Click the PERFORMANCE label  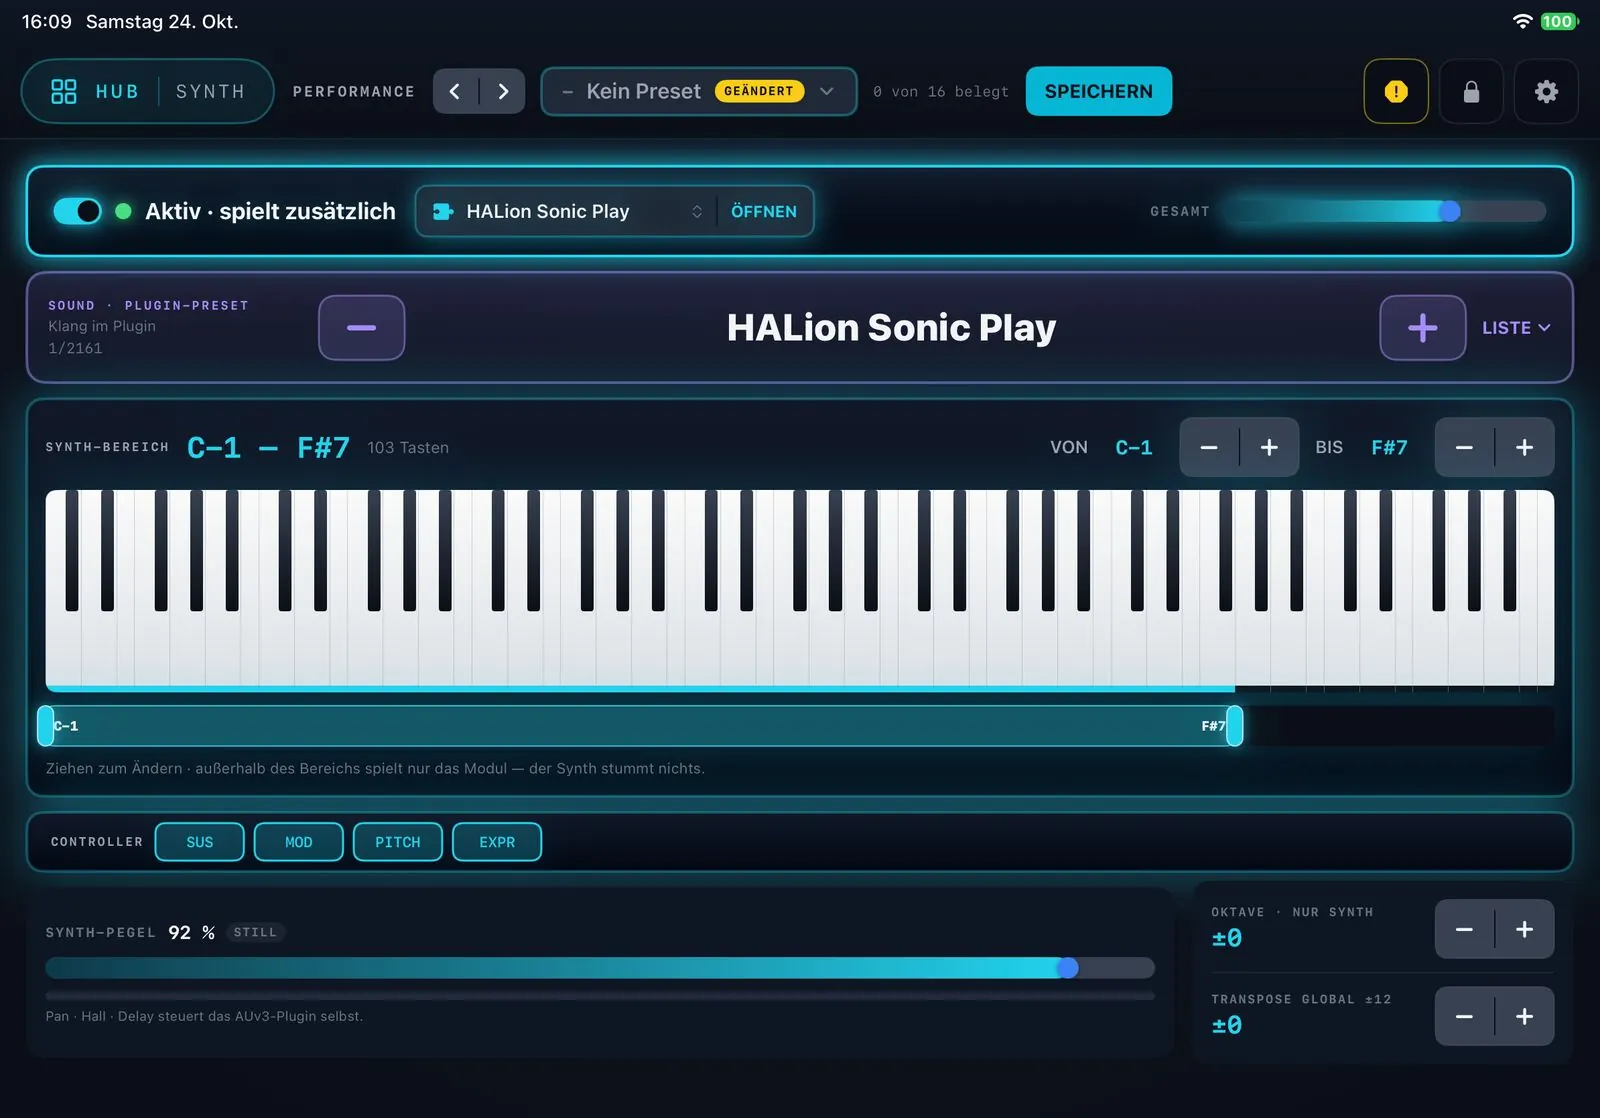point(354,91)
